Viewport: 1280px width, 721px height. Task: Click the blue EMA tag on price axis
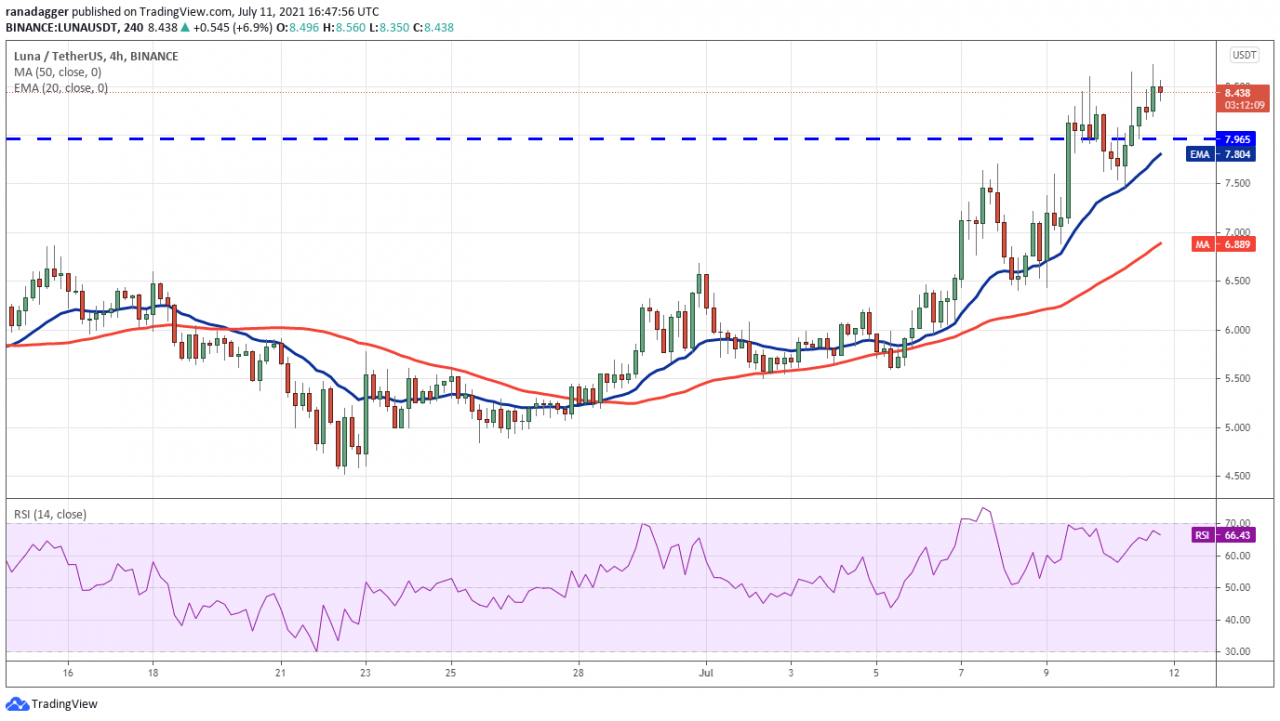(x=1200, y=154)
